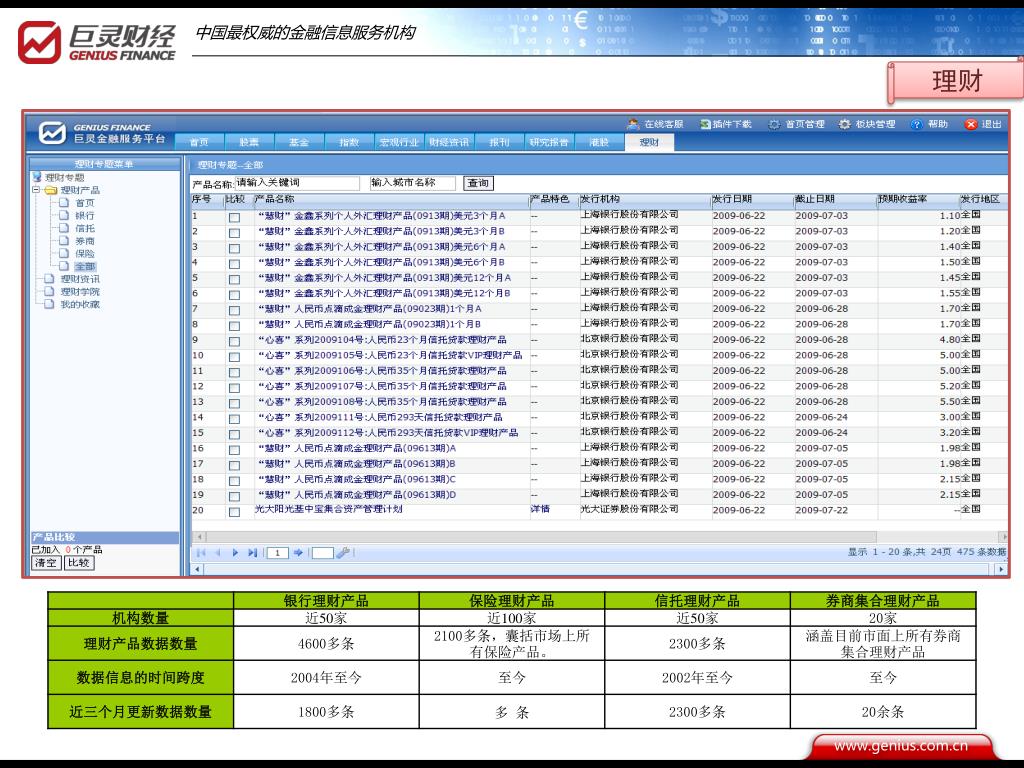Image resolution: width=1024 pixels, height=768 pixels.
Task: Switch to the 研究报告 tab
Action: [x=549, y=142]
